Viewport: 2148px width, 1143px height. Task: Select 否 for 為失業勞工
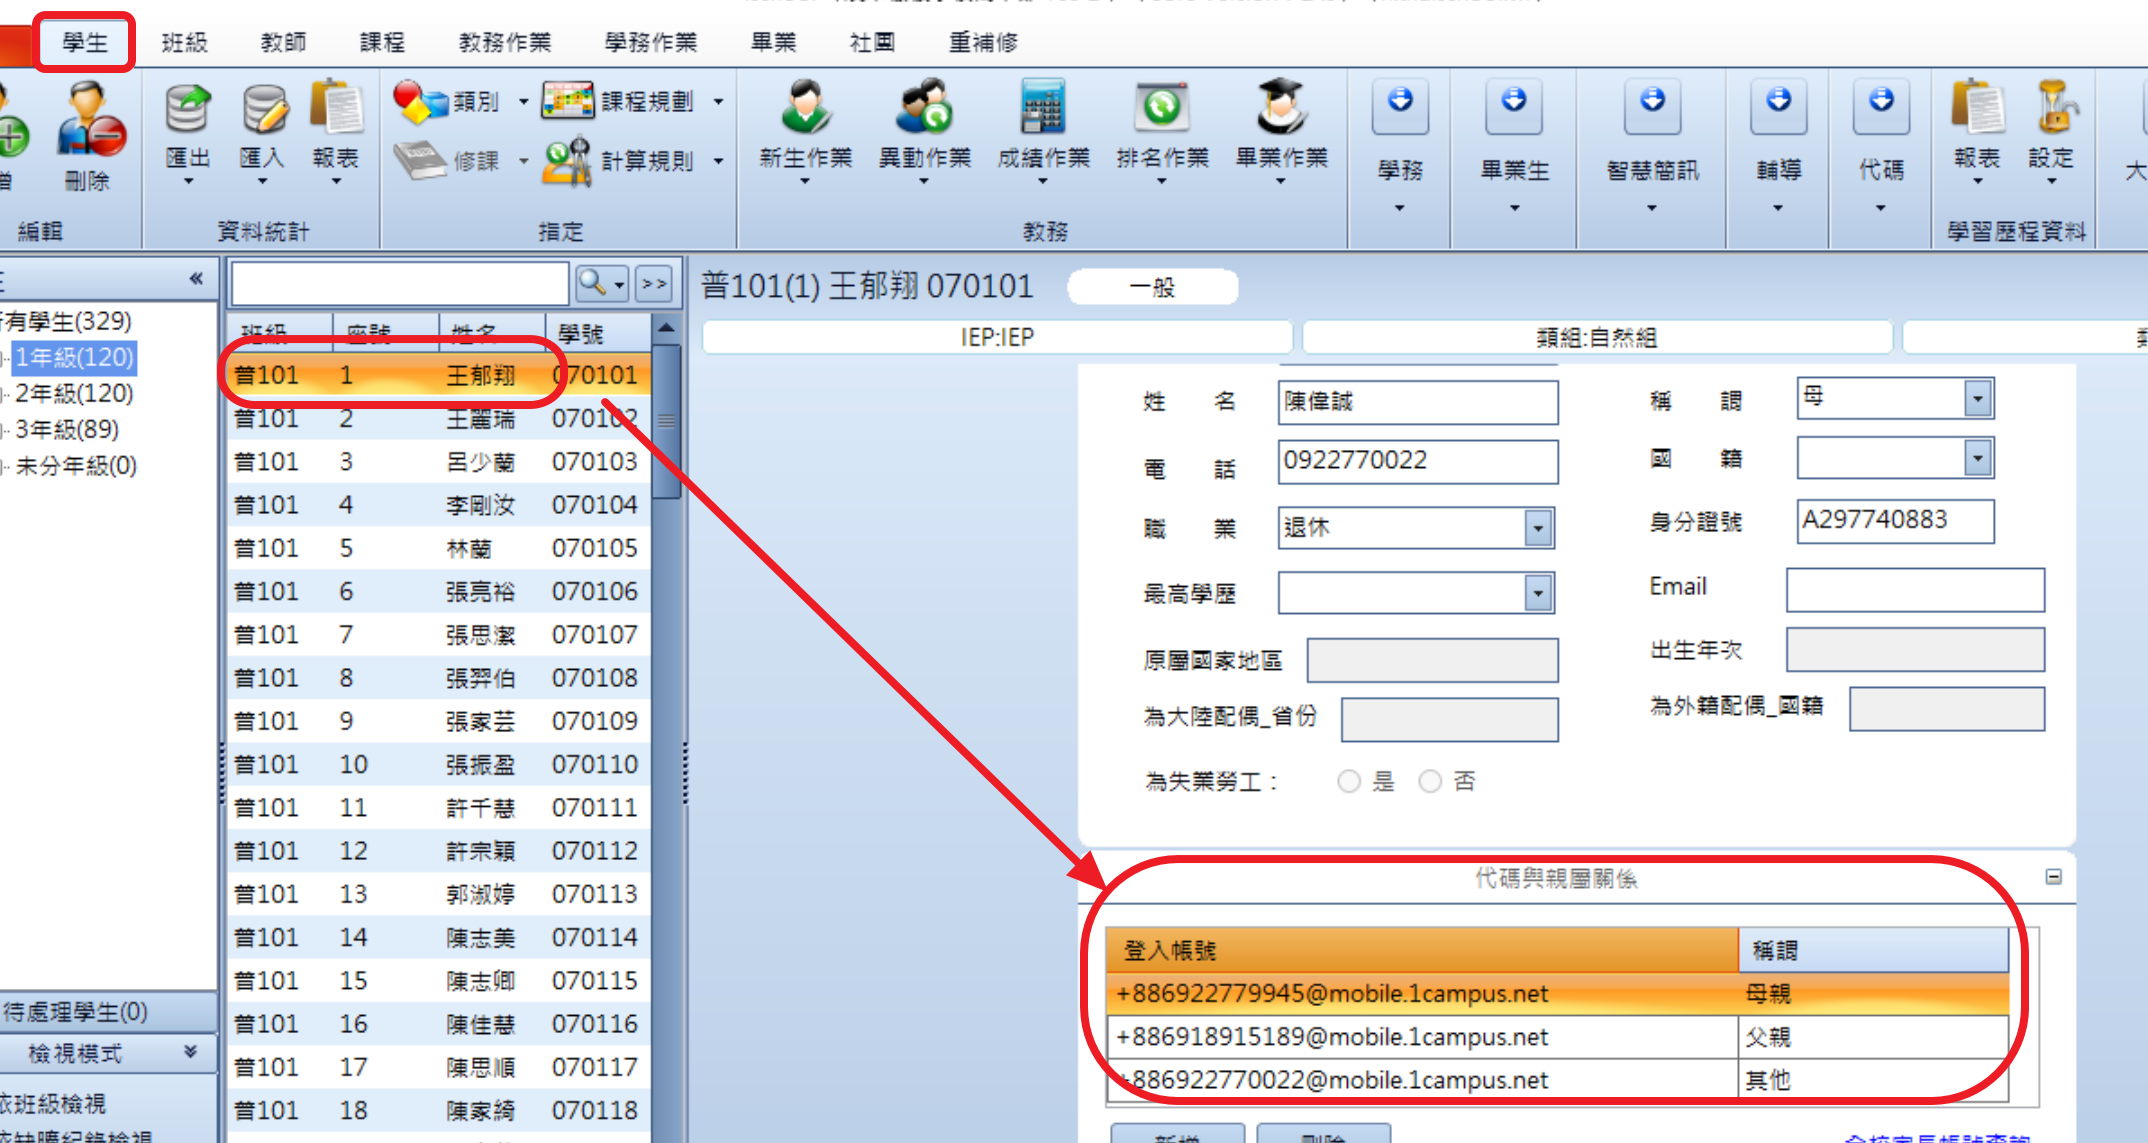pos(1430,781)
